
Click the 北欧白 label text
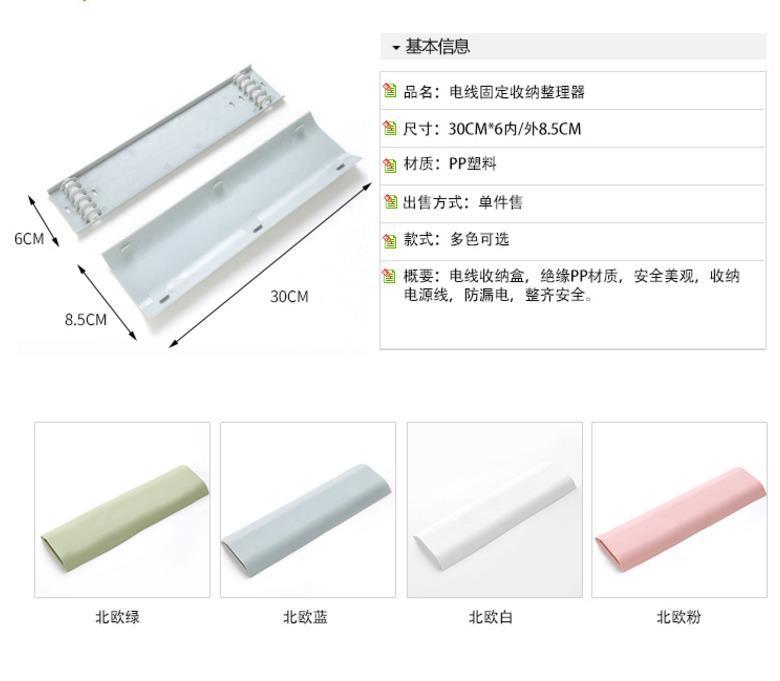(x=490, y=617)
